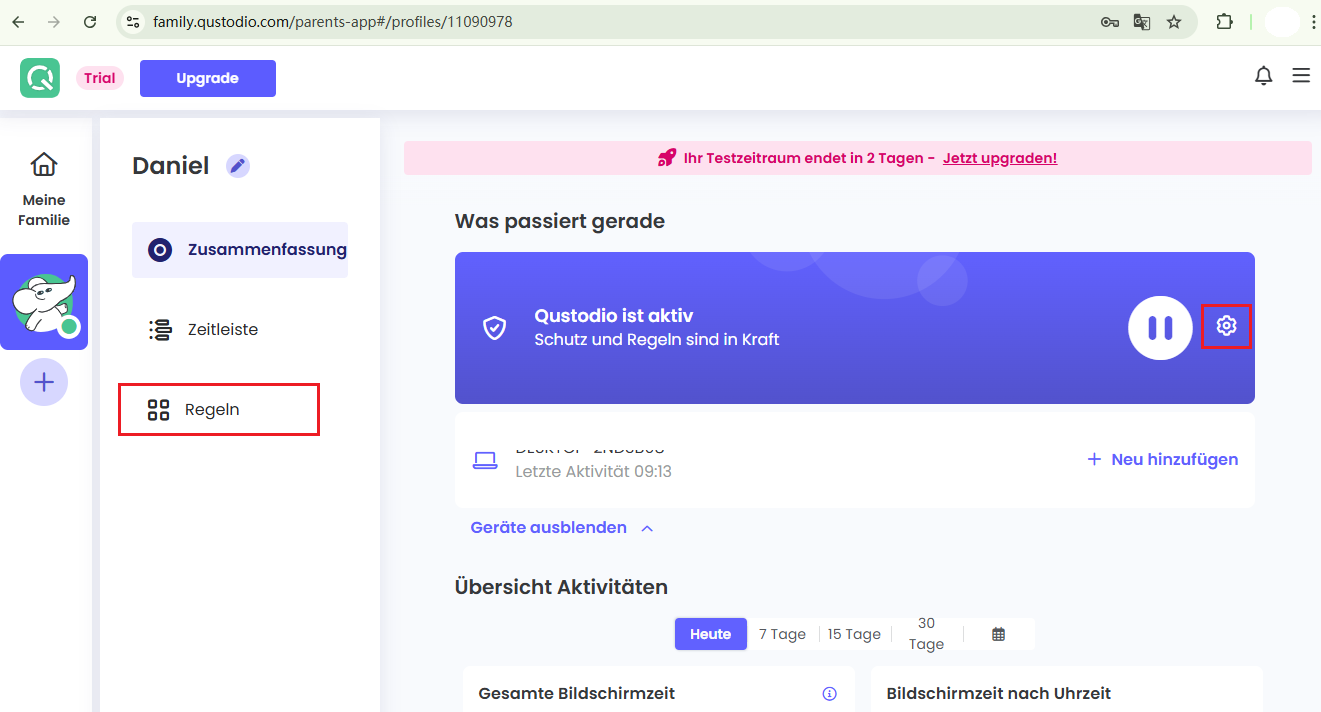Viewport: 1321px width, 712px height.
Task: Click info icon beside Gesamte Bildschirmzeit
Action: (829, 693)
